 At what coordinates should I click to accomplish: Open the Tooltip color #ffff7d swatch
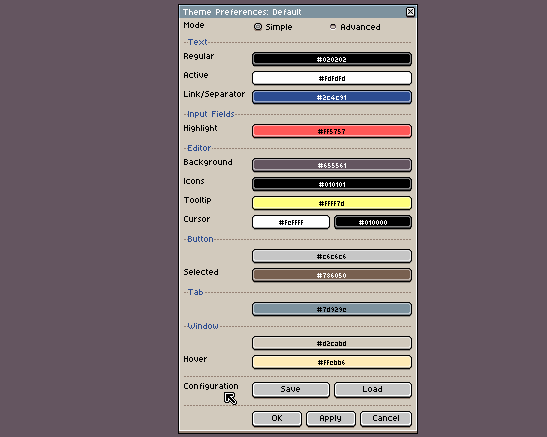(x=332, y=203)
